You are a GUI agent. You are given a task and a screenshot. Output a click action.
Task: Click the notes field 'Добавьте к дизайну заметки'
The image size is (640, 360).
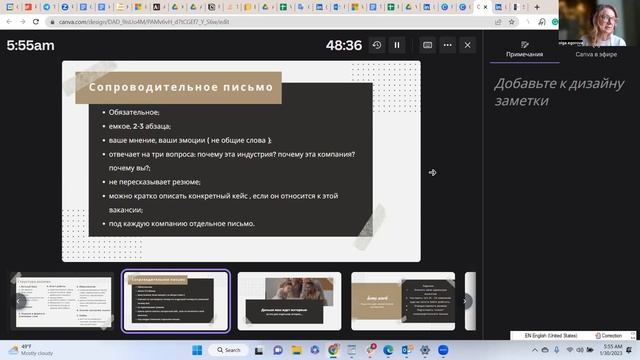(559, 92)
